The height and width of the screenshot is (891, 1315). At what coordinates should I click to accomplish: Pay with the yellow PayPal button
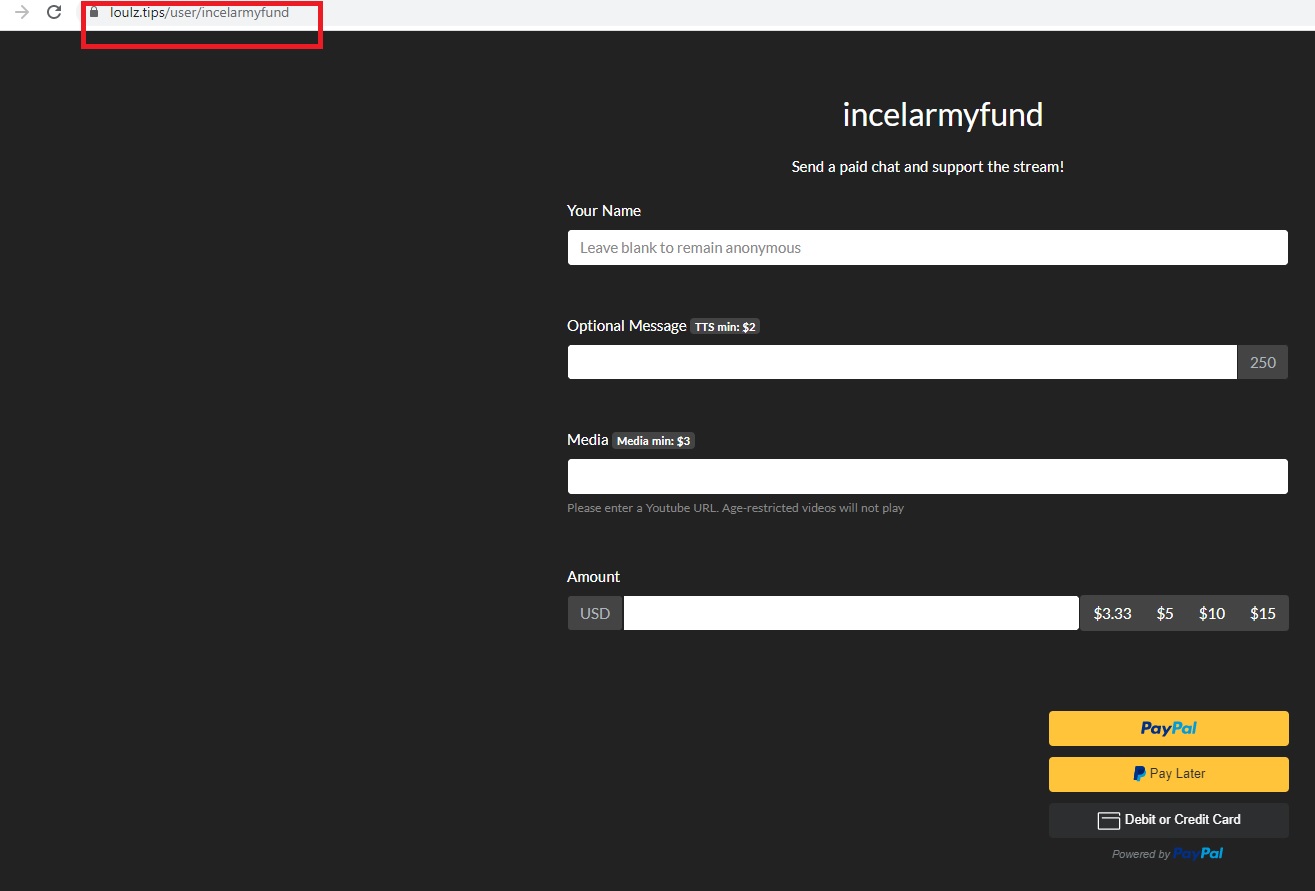[x=1168, y=728]
